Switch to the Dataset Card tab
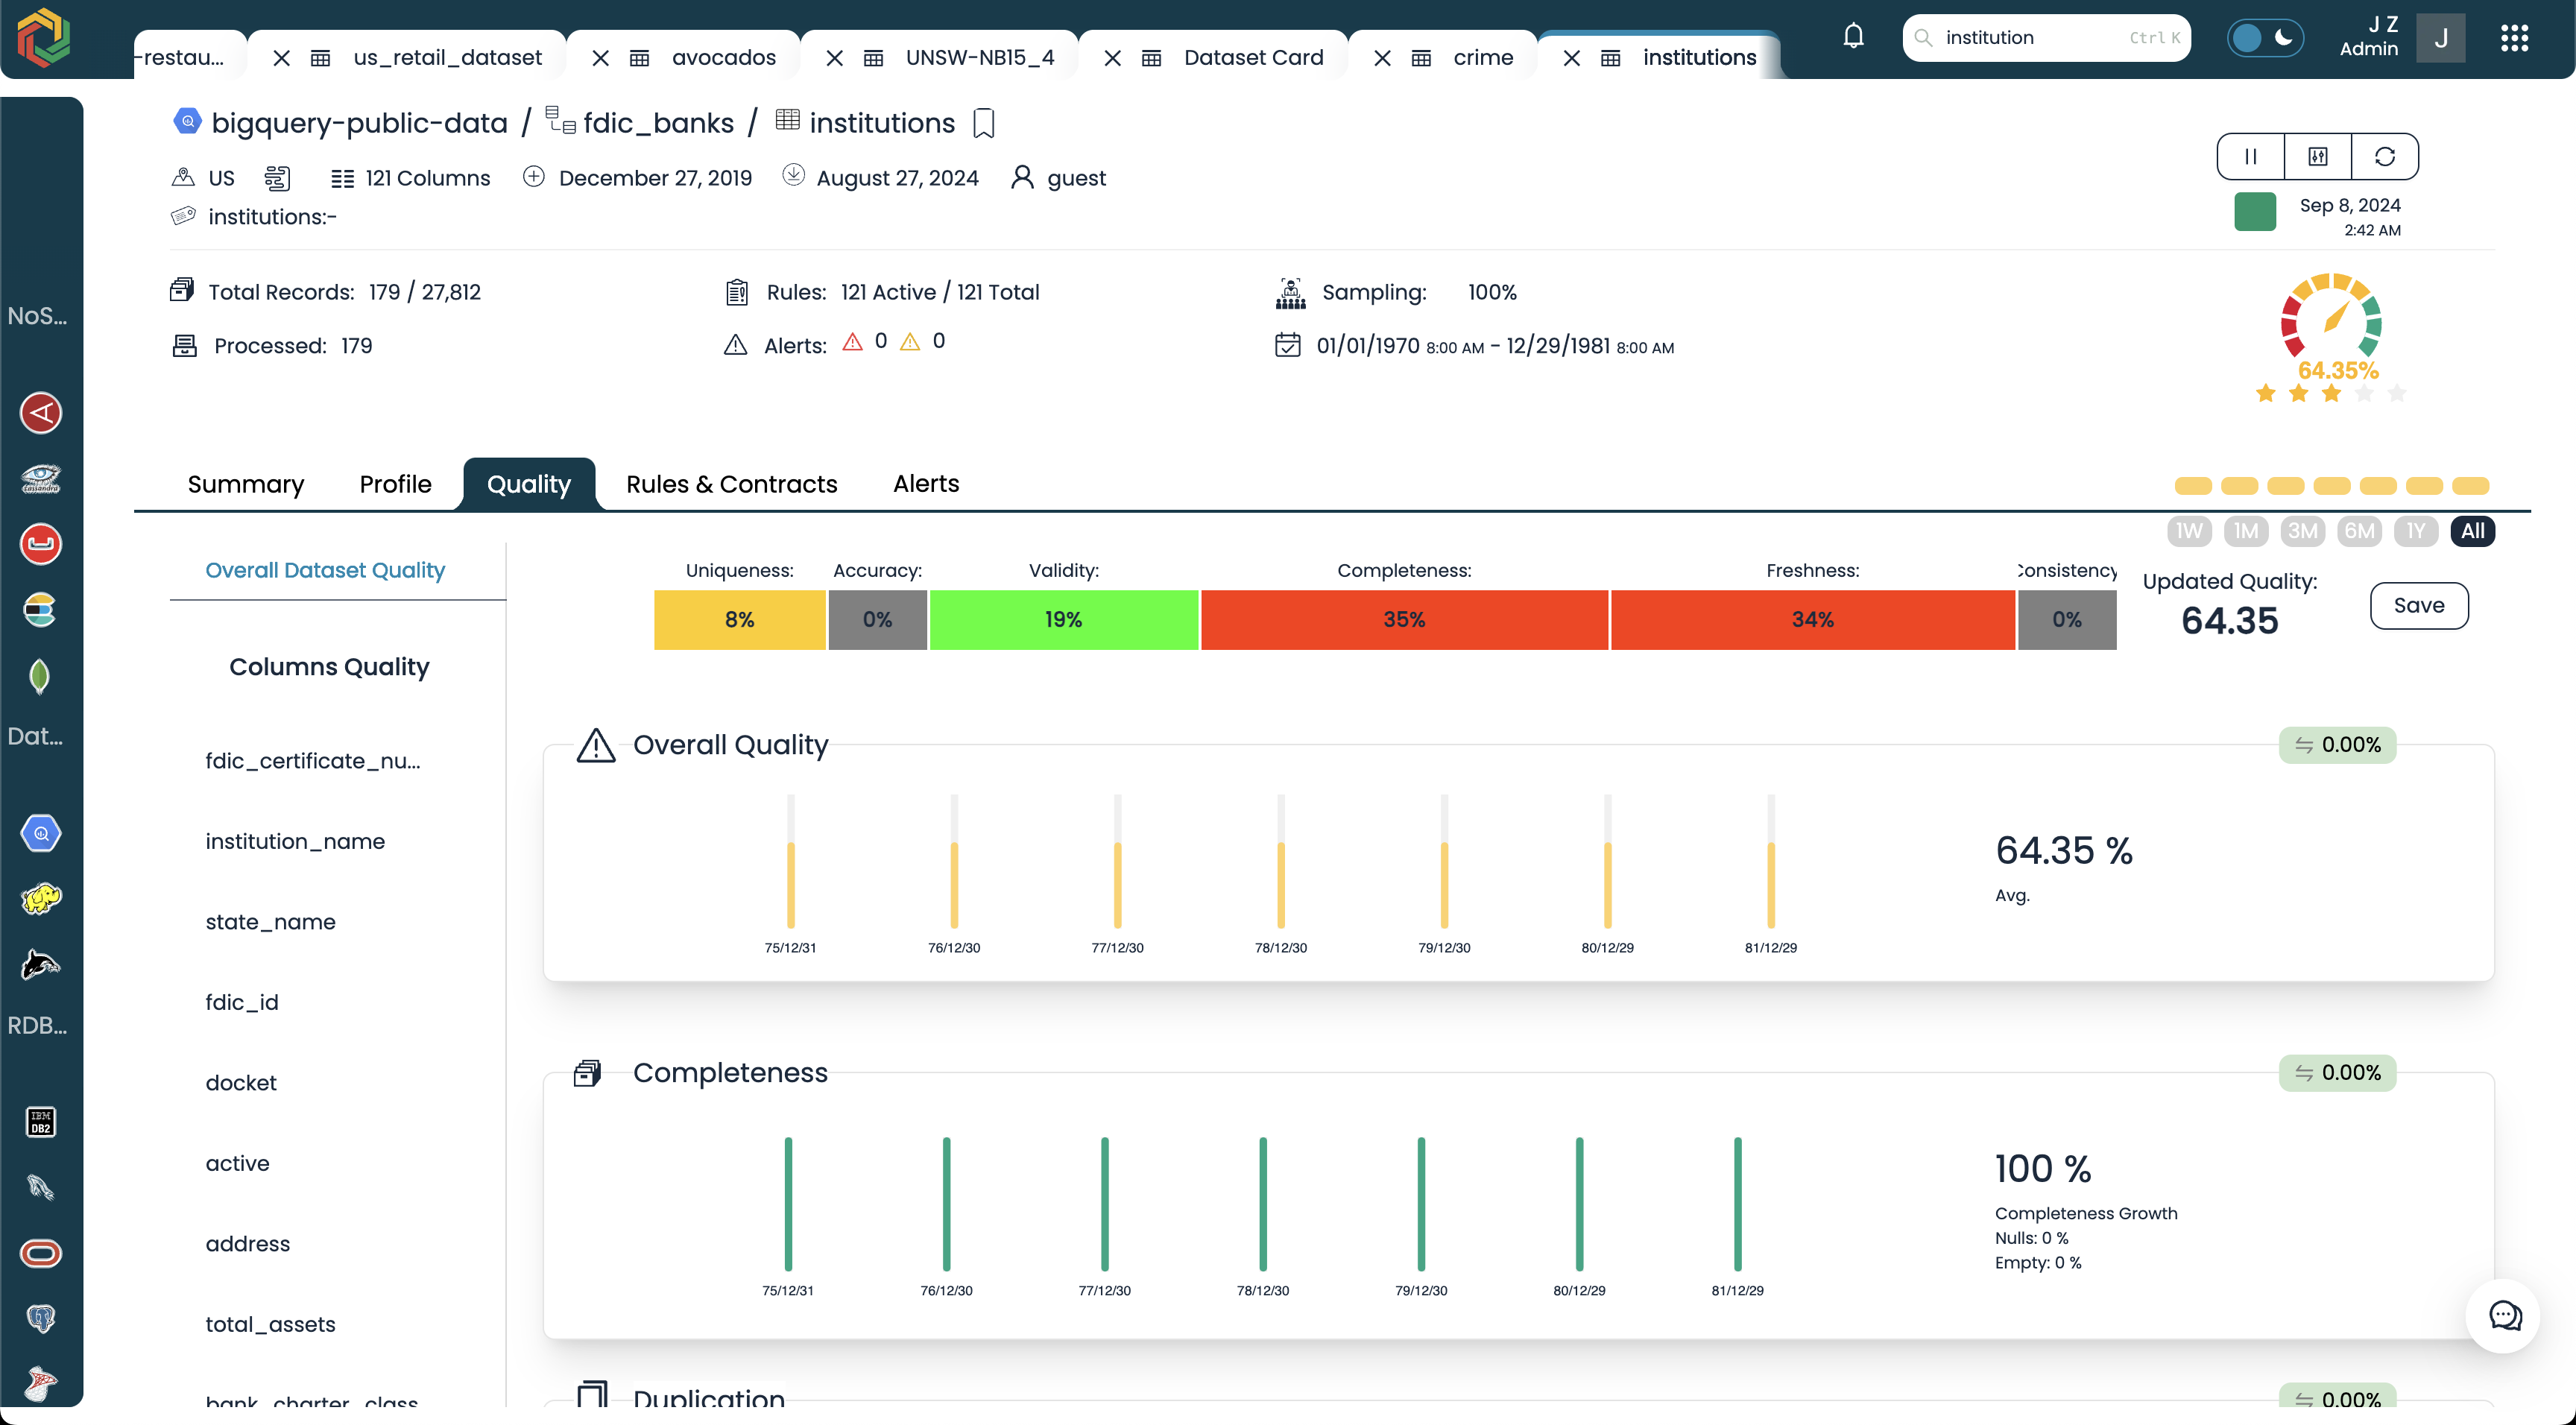 tap(1253, 58)
